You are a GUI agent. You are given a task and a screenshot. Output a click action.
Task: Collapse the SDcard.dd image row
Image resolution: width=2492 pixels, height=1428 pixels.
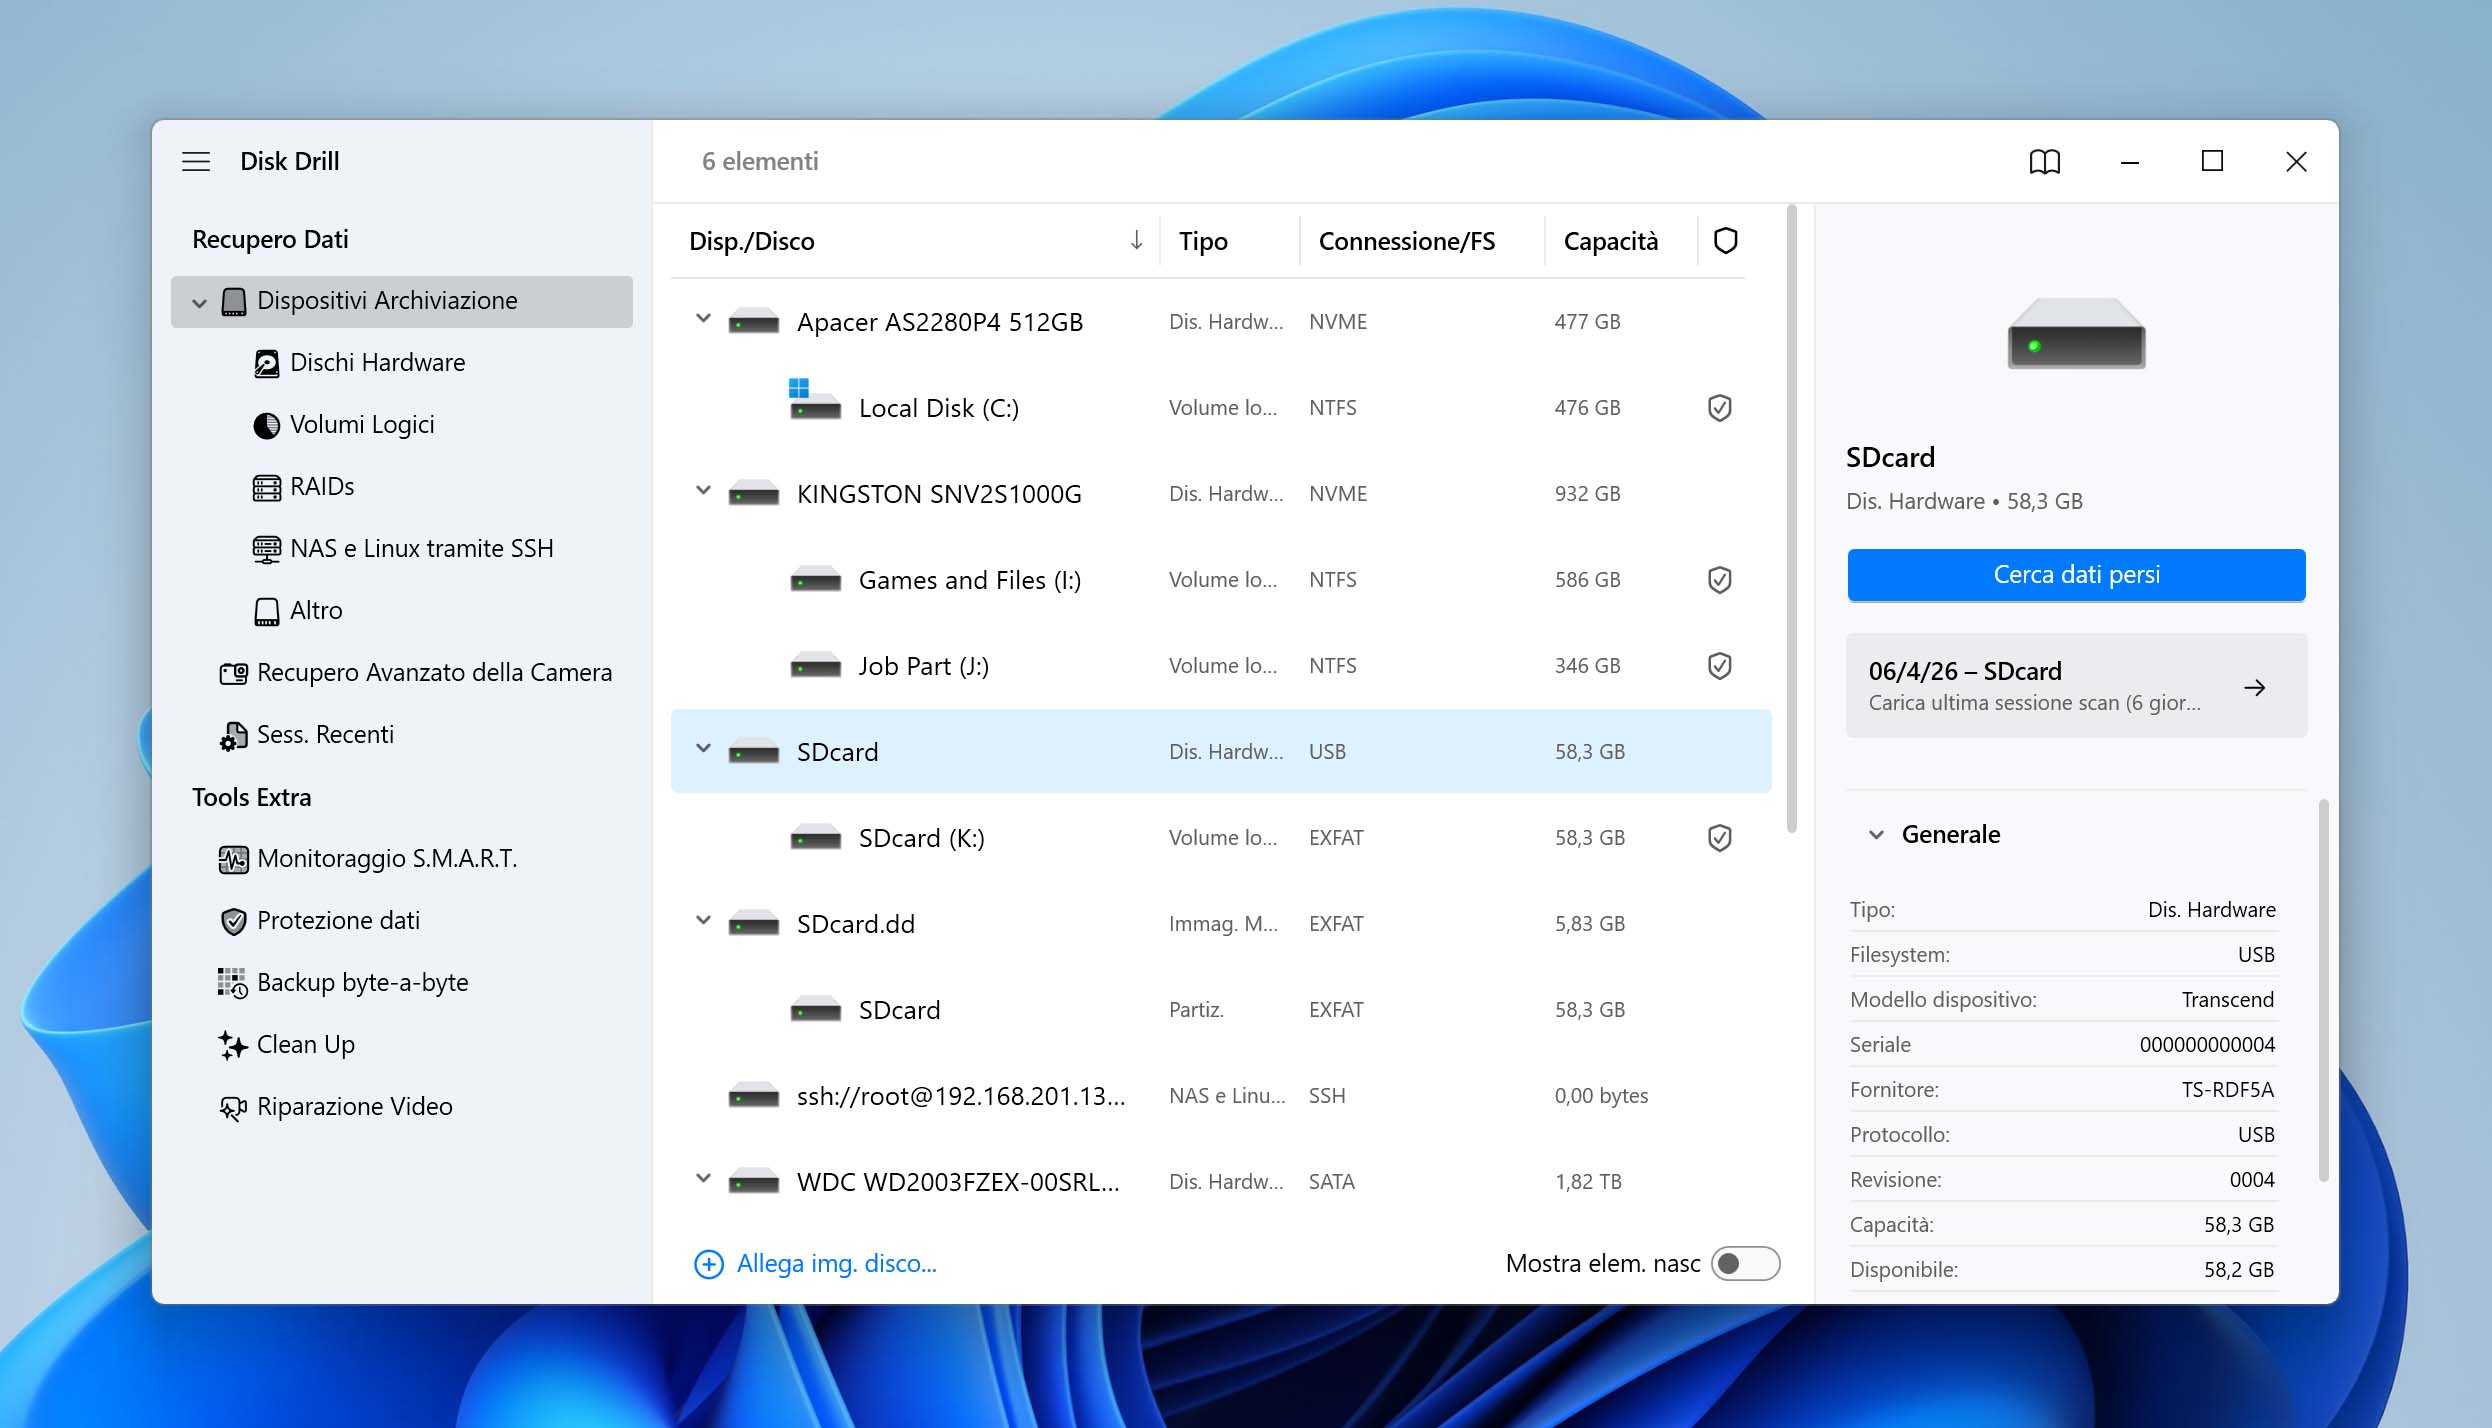point(703,921)
